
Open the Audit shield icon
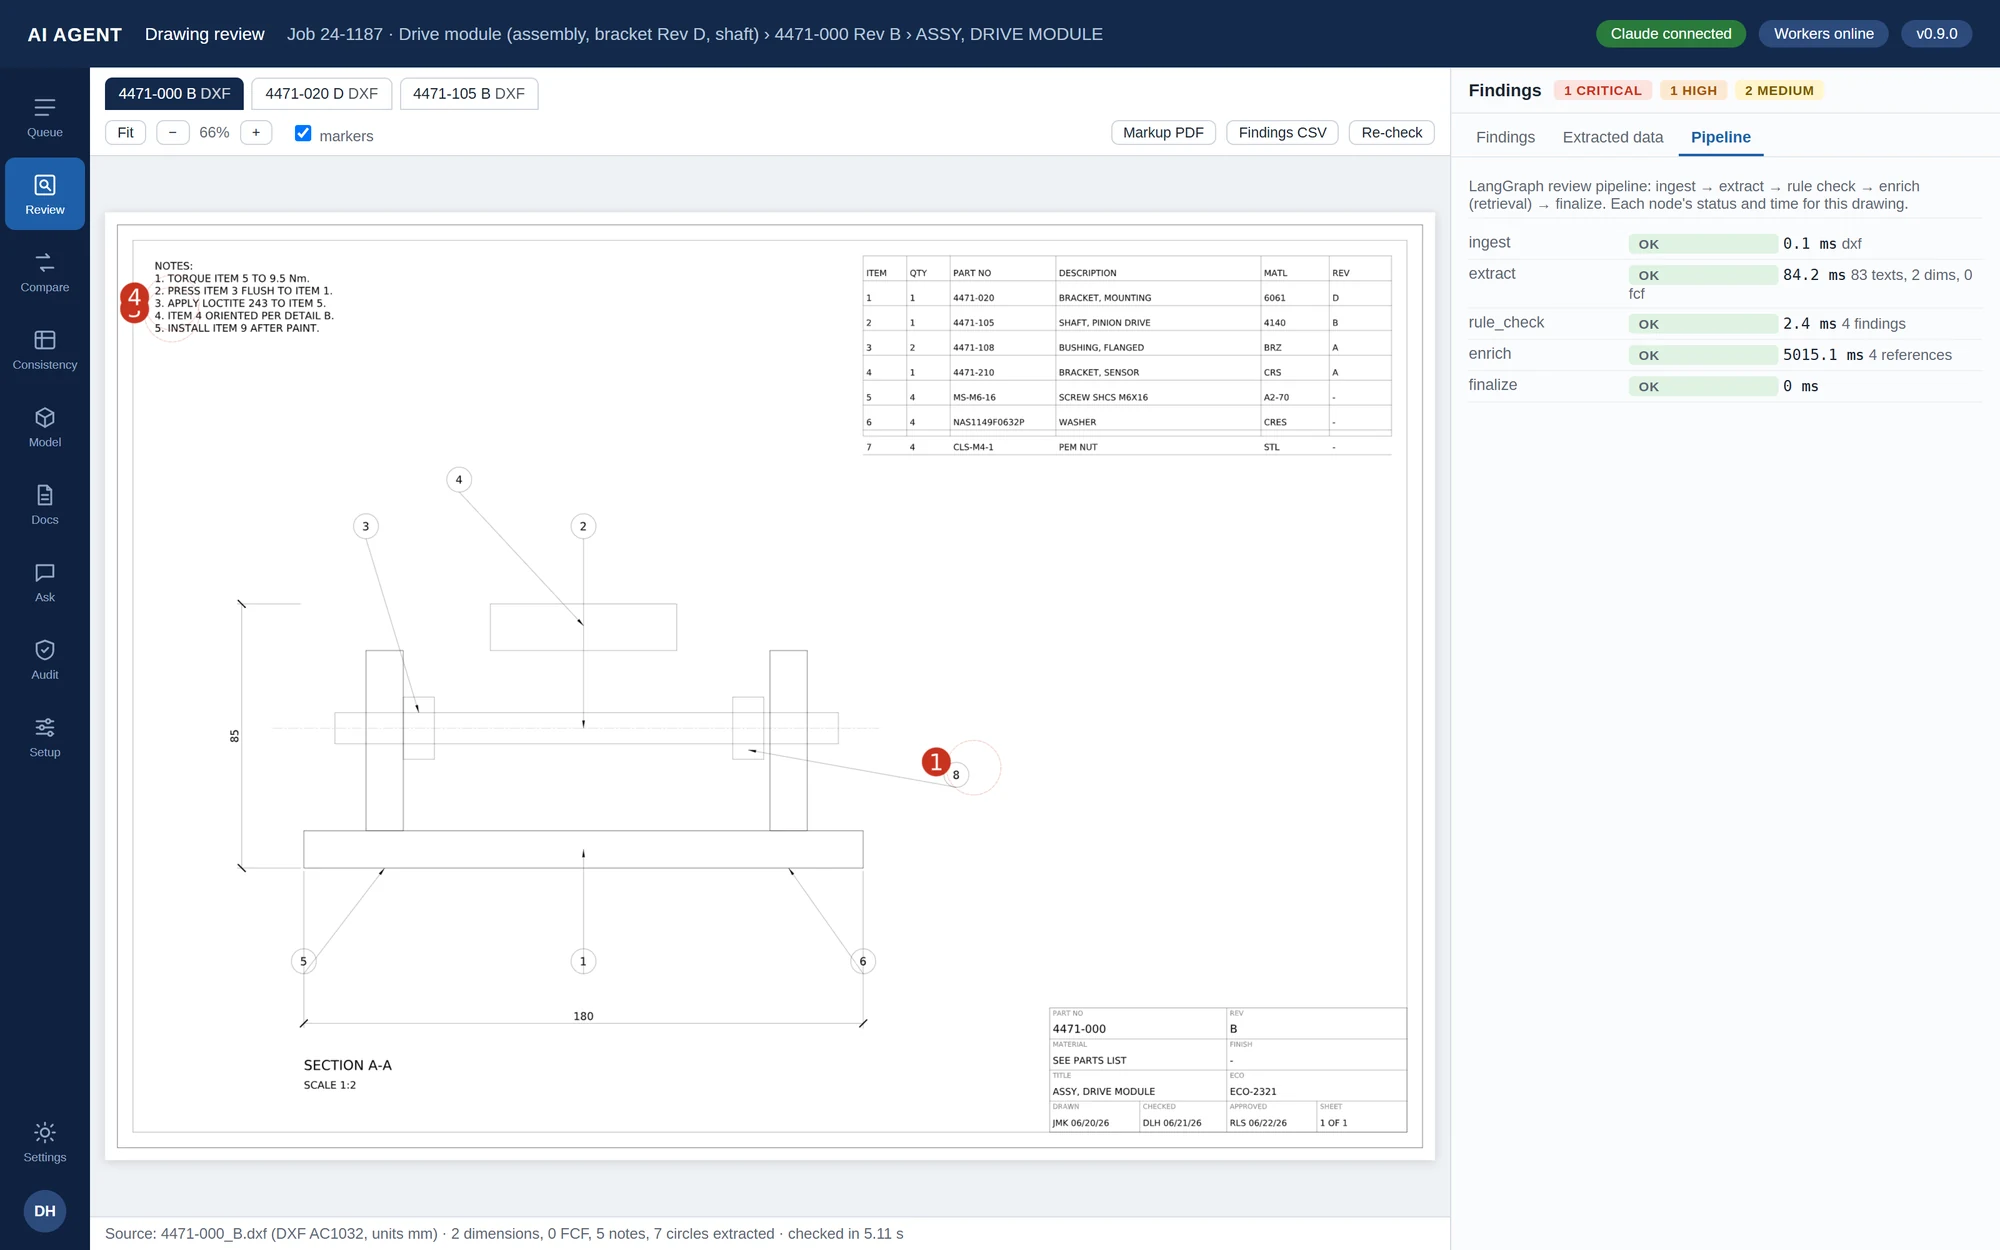point(45,659)
